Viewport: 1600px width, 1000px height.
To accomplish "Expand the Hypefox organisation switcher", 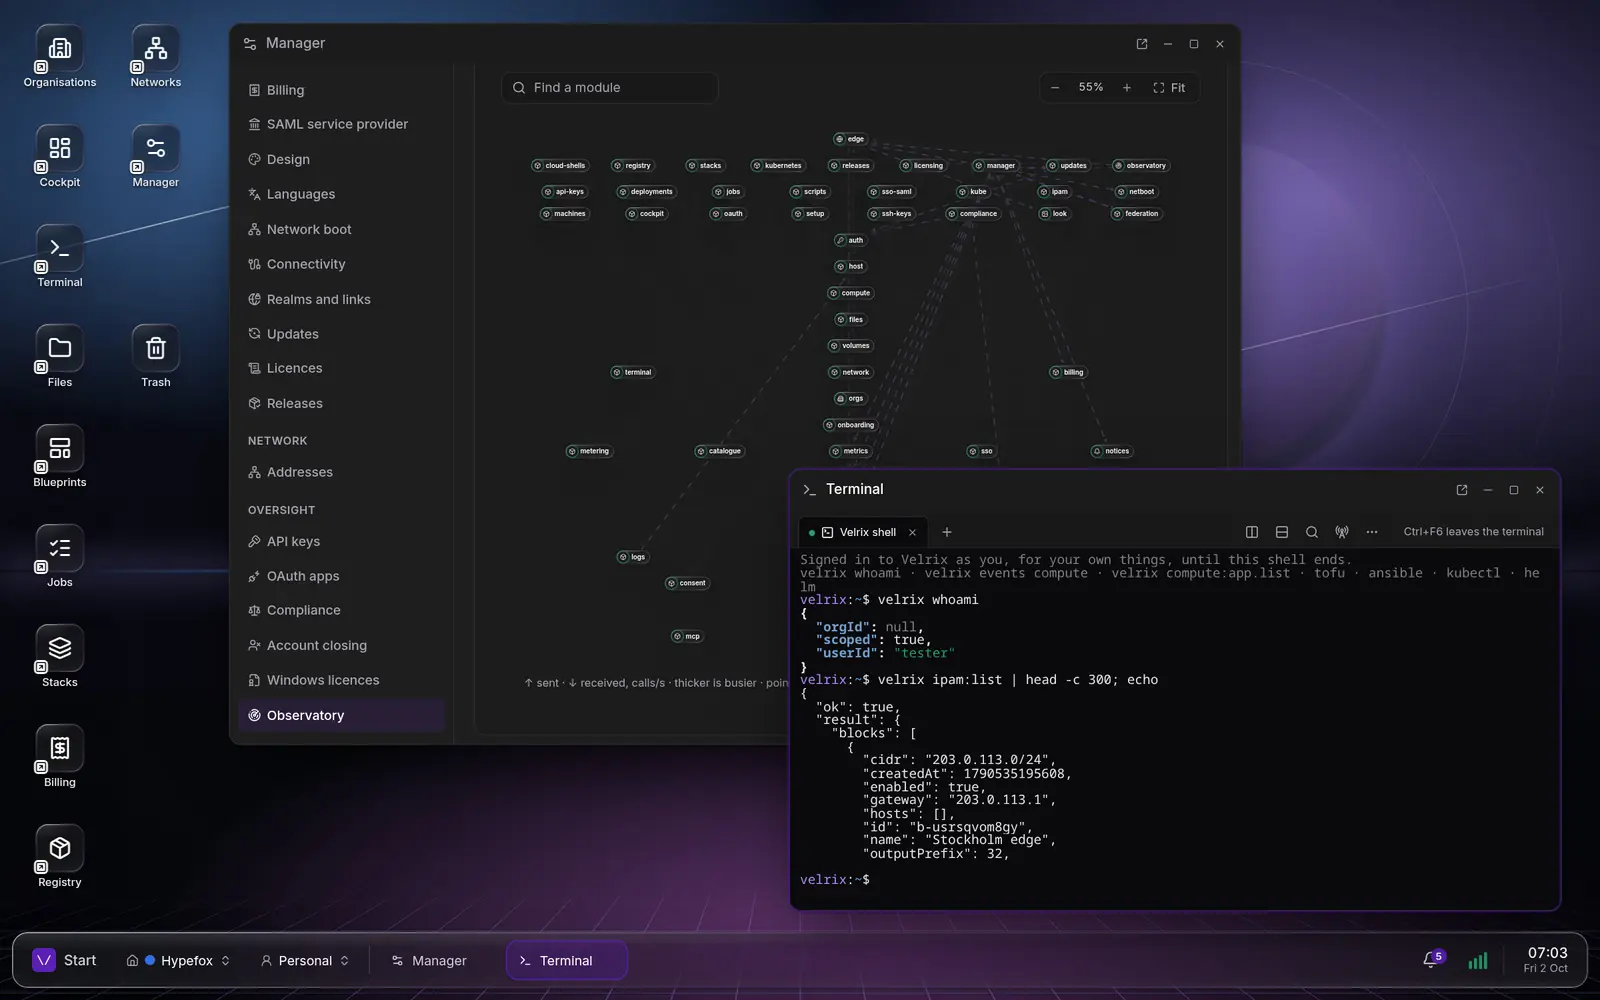I will (179, 960).
